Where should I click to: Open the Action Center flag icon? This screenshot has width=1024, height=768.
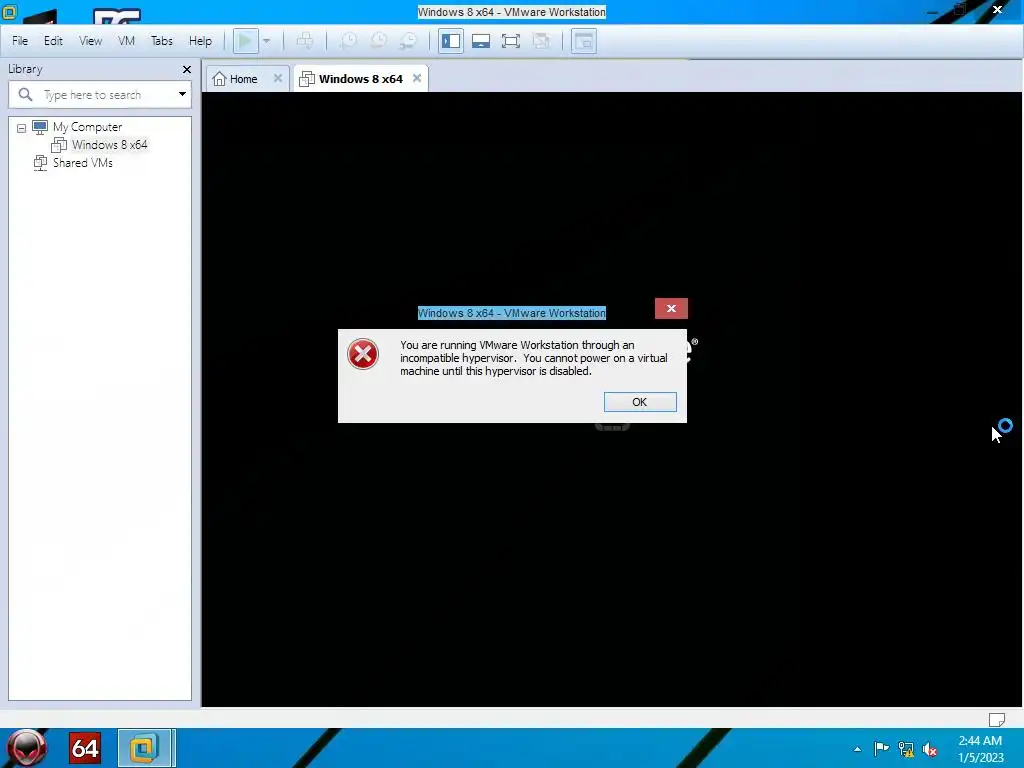pos(881,748)
